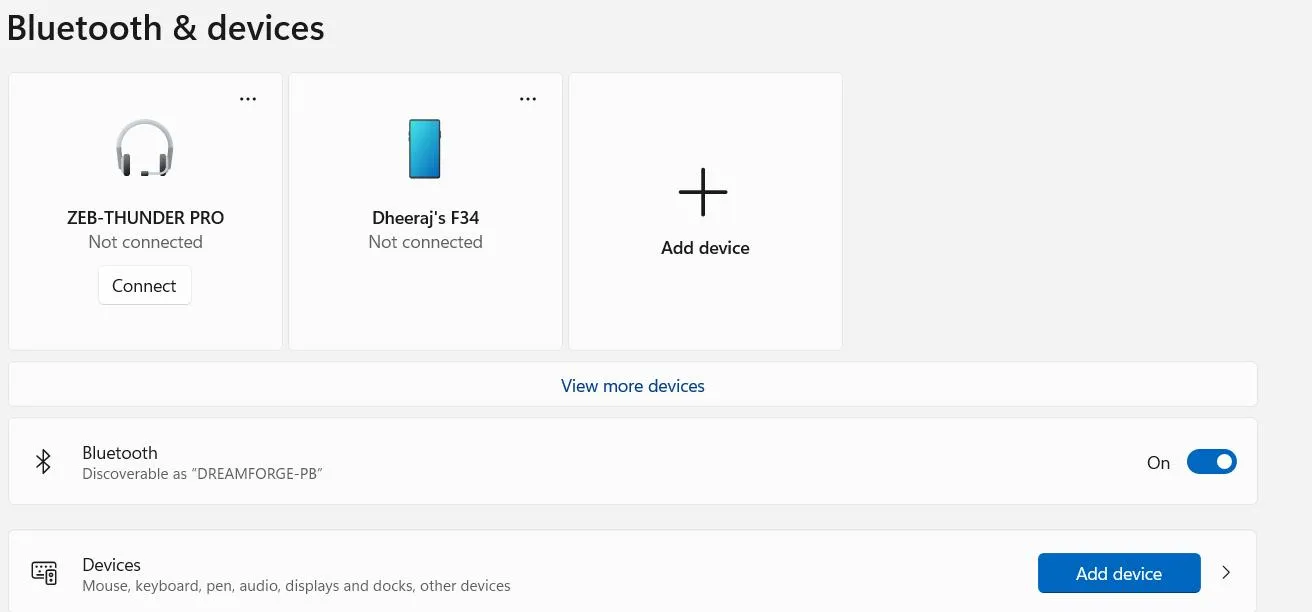Click the Bluetooth & devices page heading
This screenshot has height=612, width=1312.
(166, 28)
